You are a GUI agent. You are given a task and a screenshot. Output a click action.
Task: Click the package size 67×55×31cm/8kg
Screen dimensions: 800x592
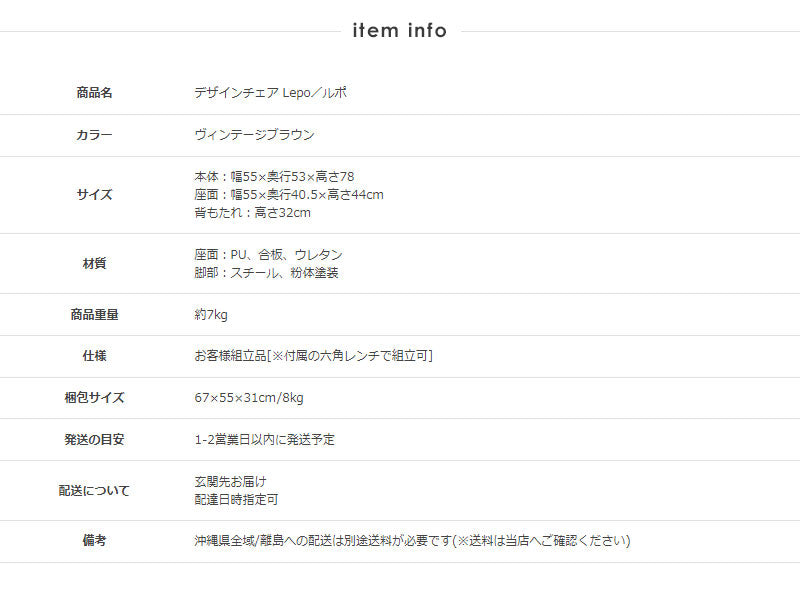[x=249, y=398]
